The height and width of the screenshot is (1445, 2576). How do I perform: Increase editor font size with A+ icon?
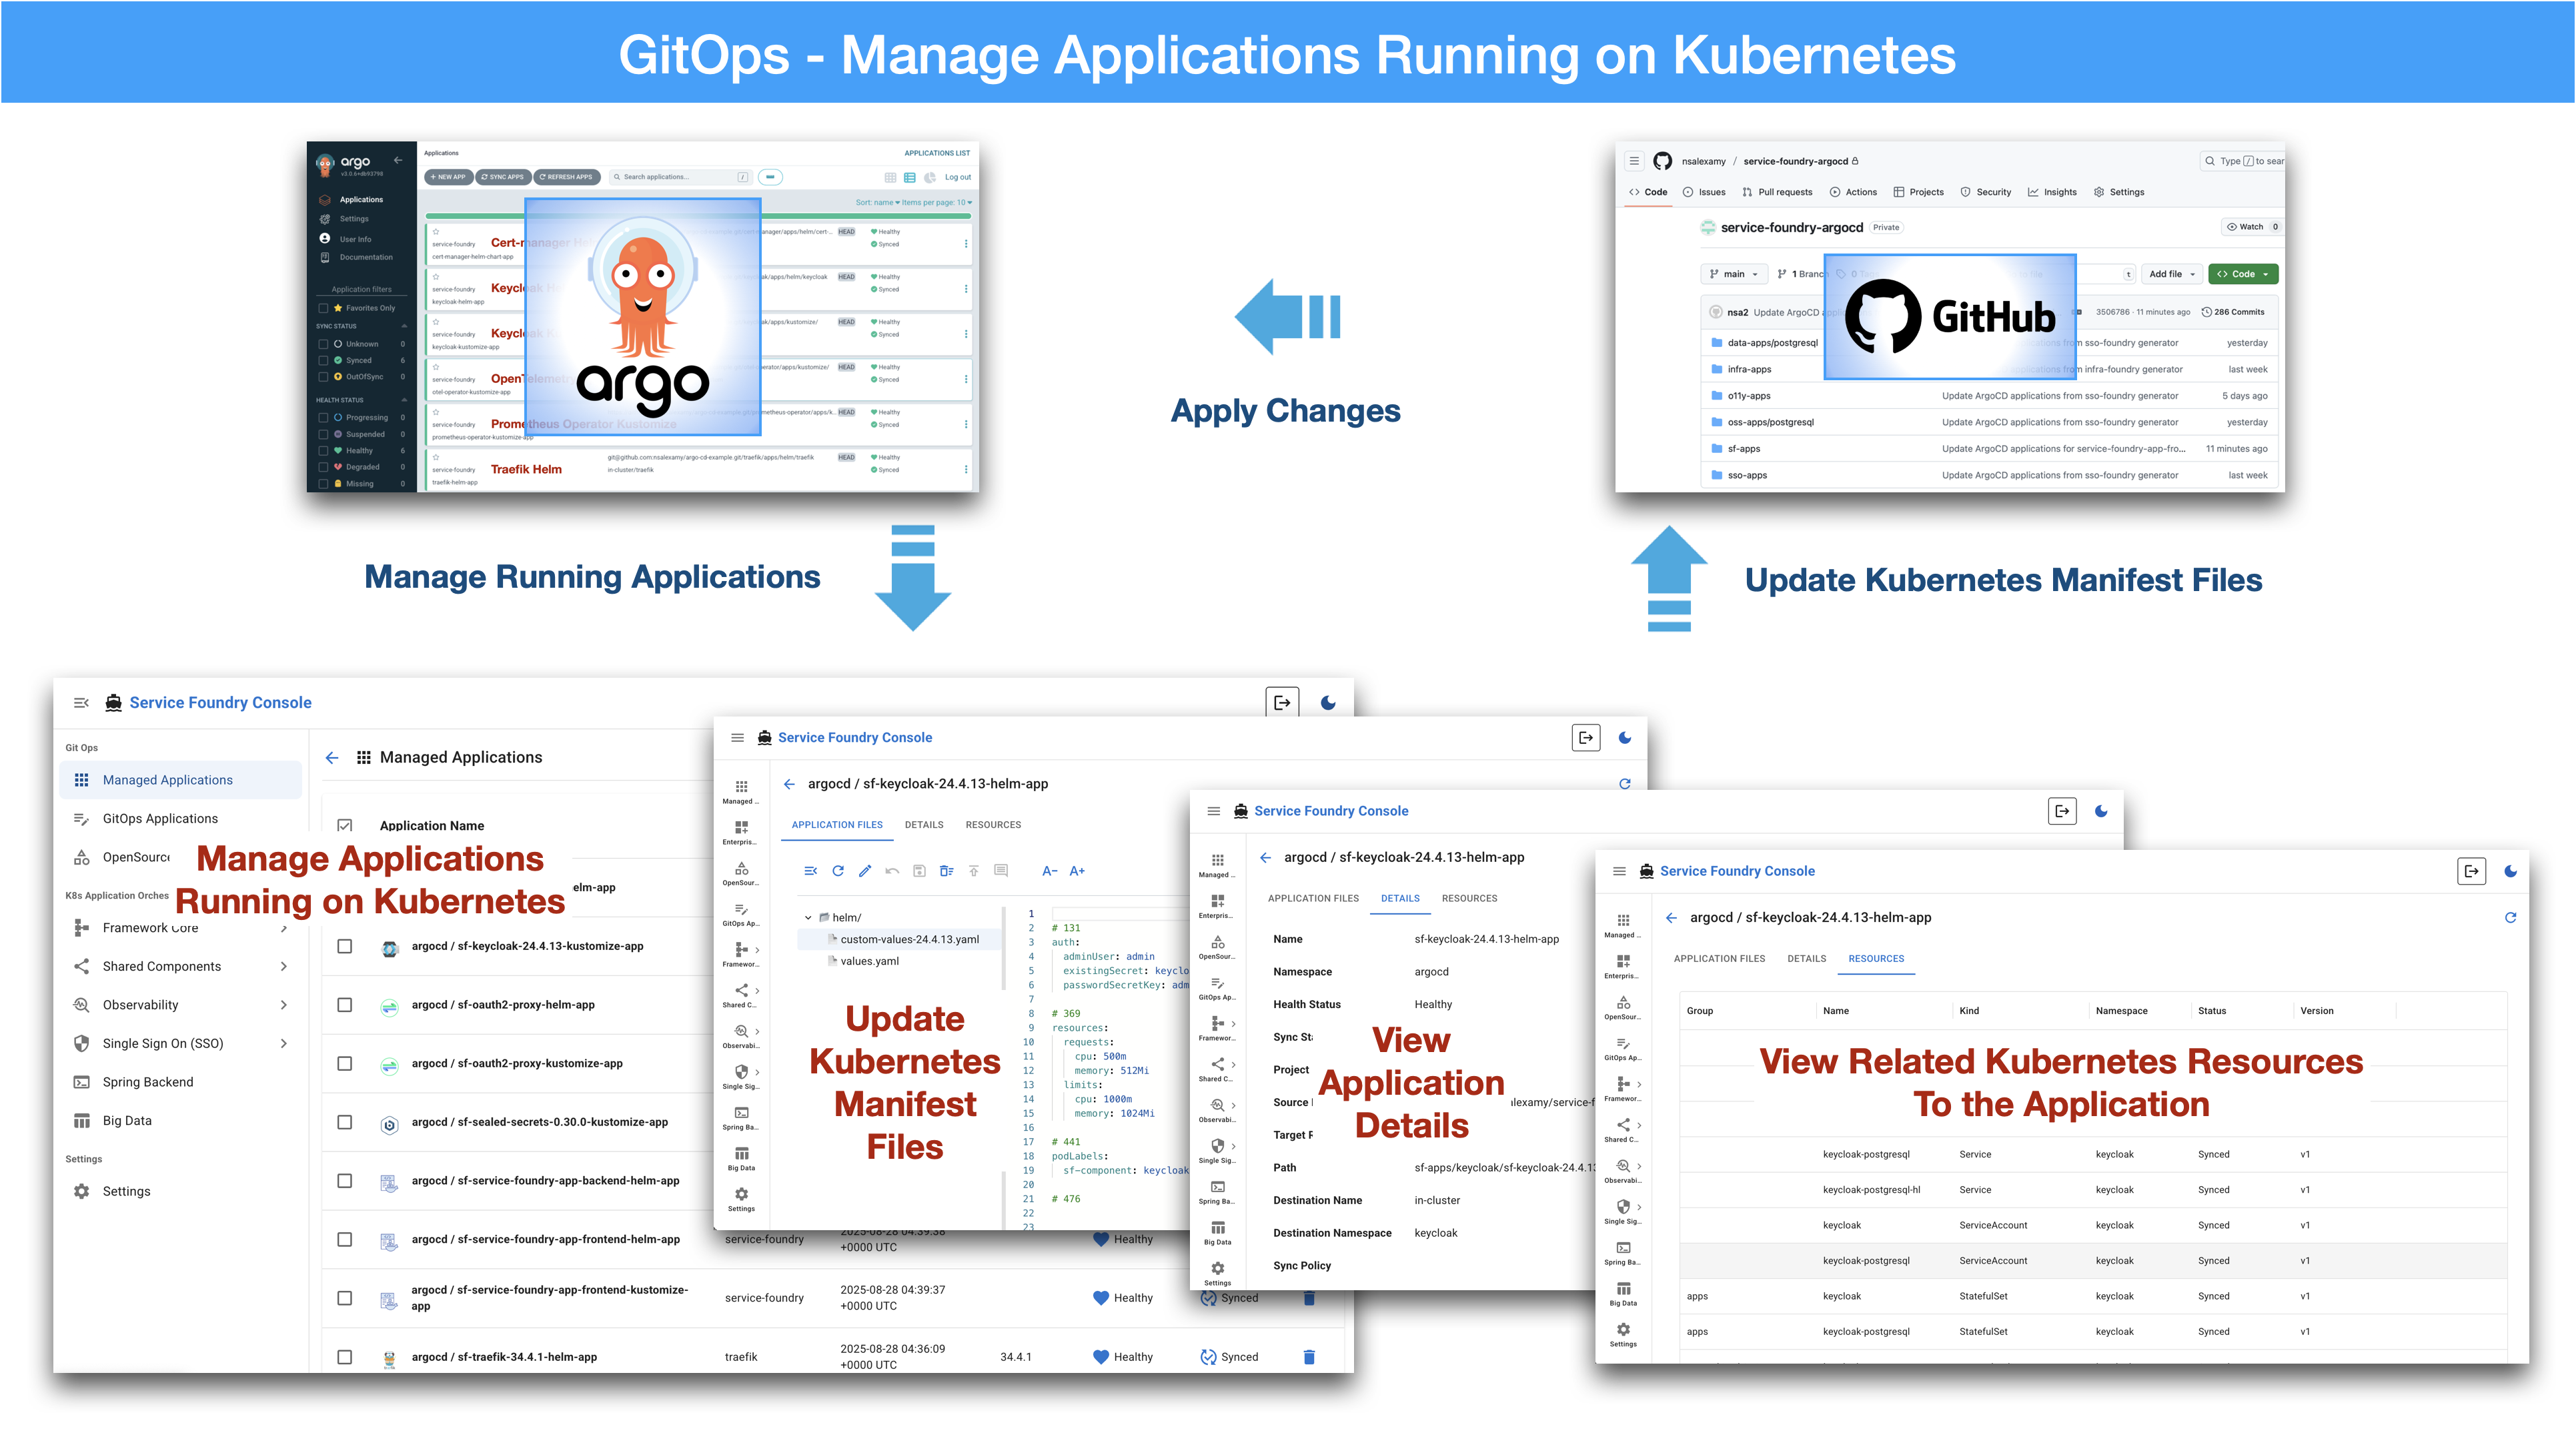(1077, 871)
